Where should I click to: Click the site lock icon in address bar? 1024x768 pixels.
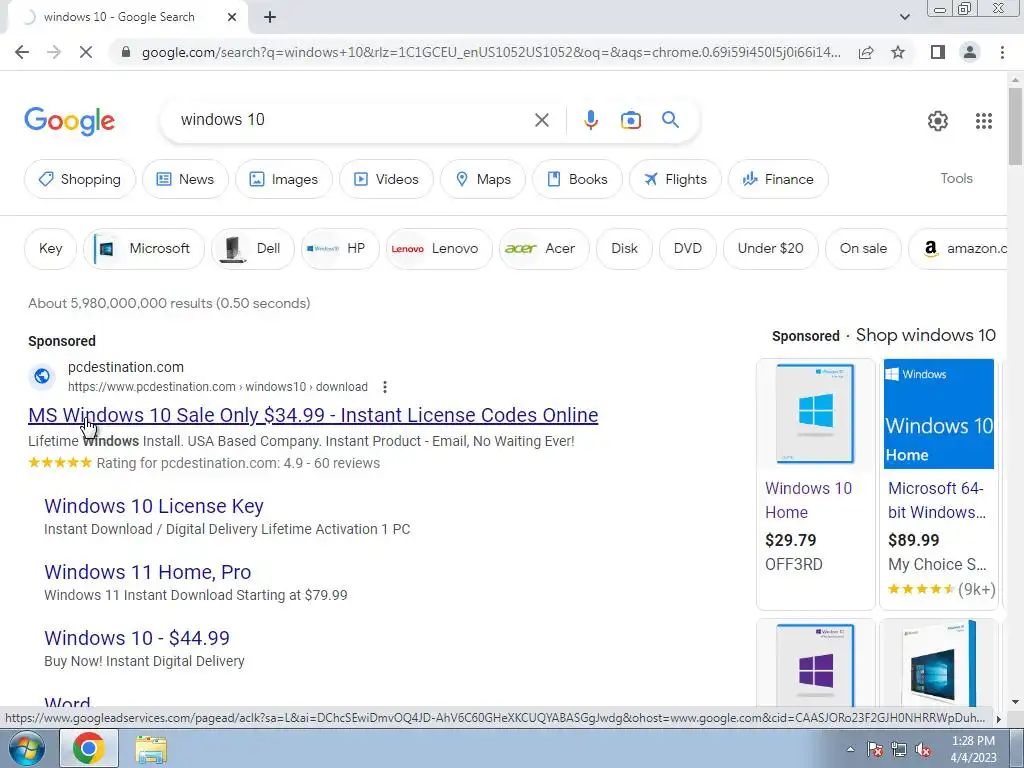point(126,52)
